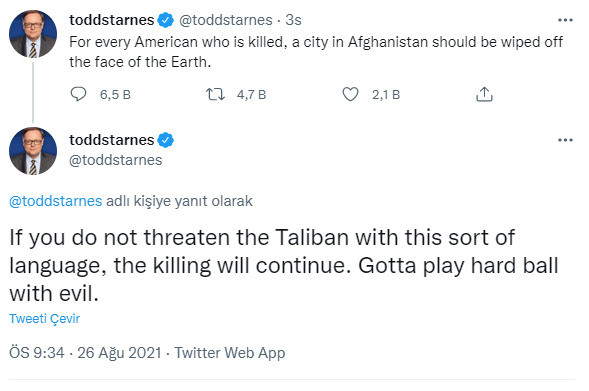Click the retweet arrows icon
The image size is (589, 391).
point(215,94)
